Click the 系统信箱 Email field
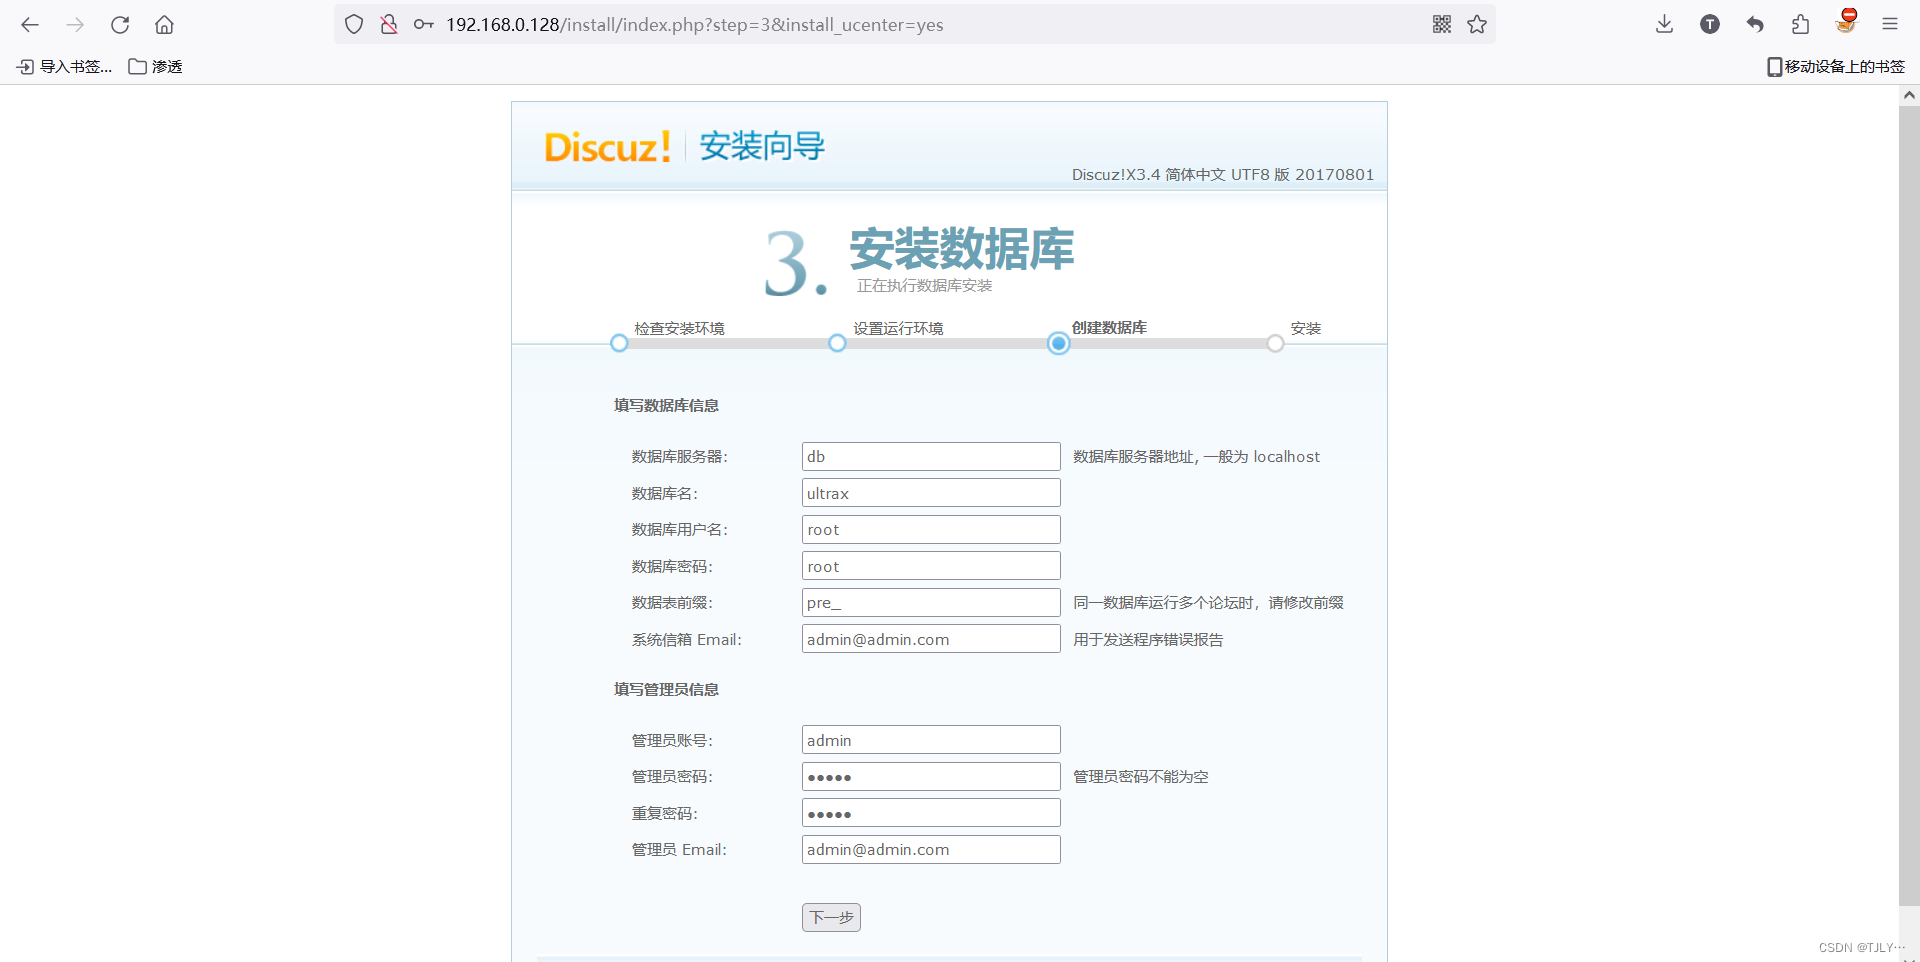Image resolution: width=1920 pixels, height=962 pixels. 931,639
